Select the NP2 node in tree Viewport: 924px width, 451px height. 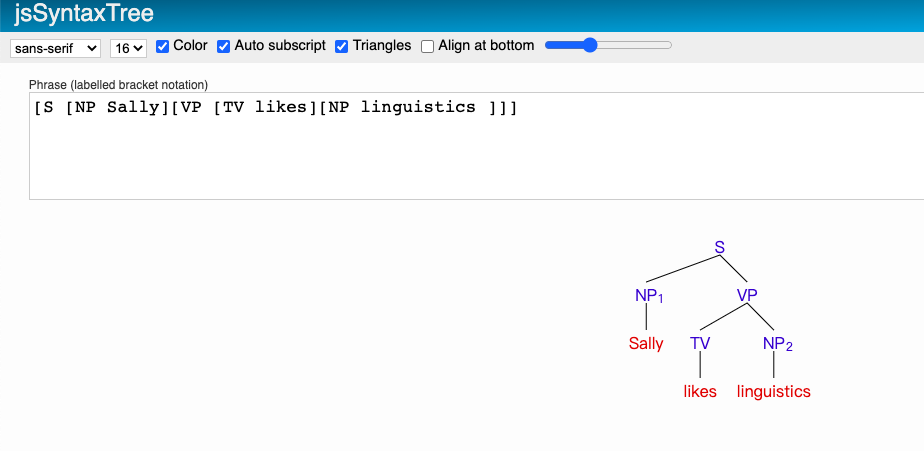(x=778, y=344)
